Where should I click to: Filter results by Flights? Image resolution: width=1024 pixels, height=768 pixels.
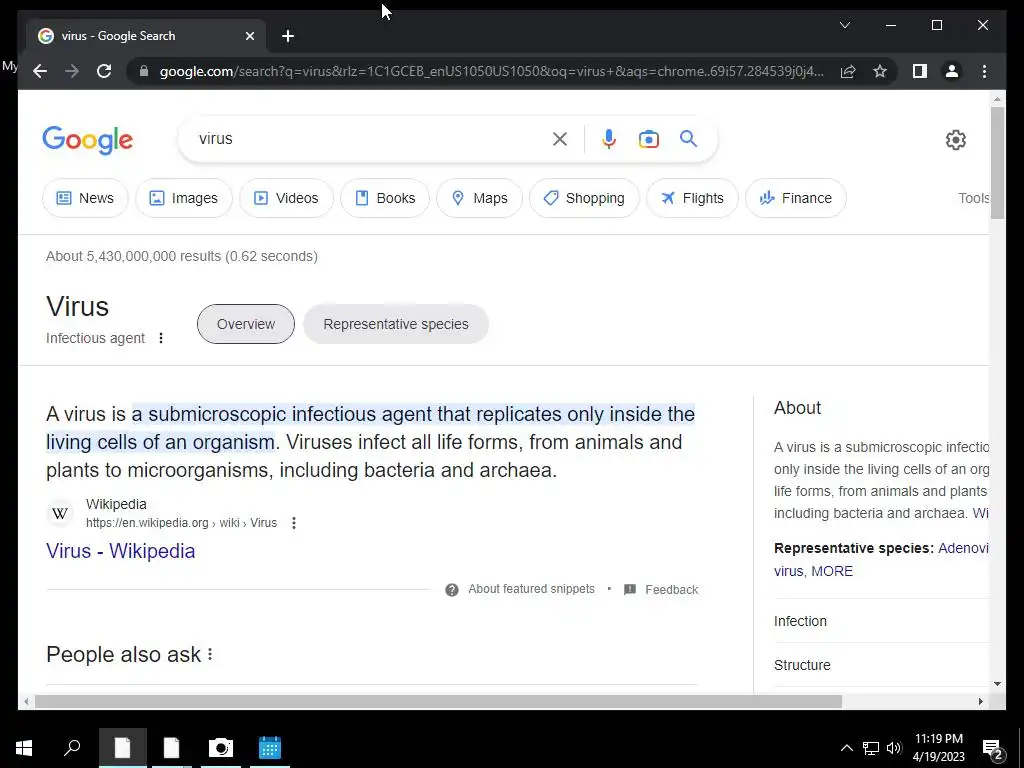692,198
